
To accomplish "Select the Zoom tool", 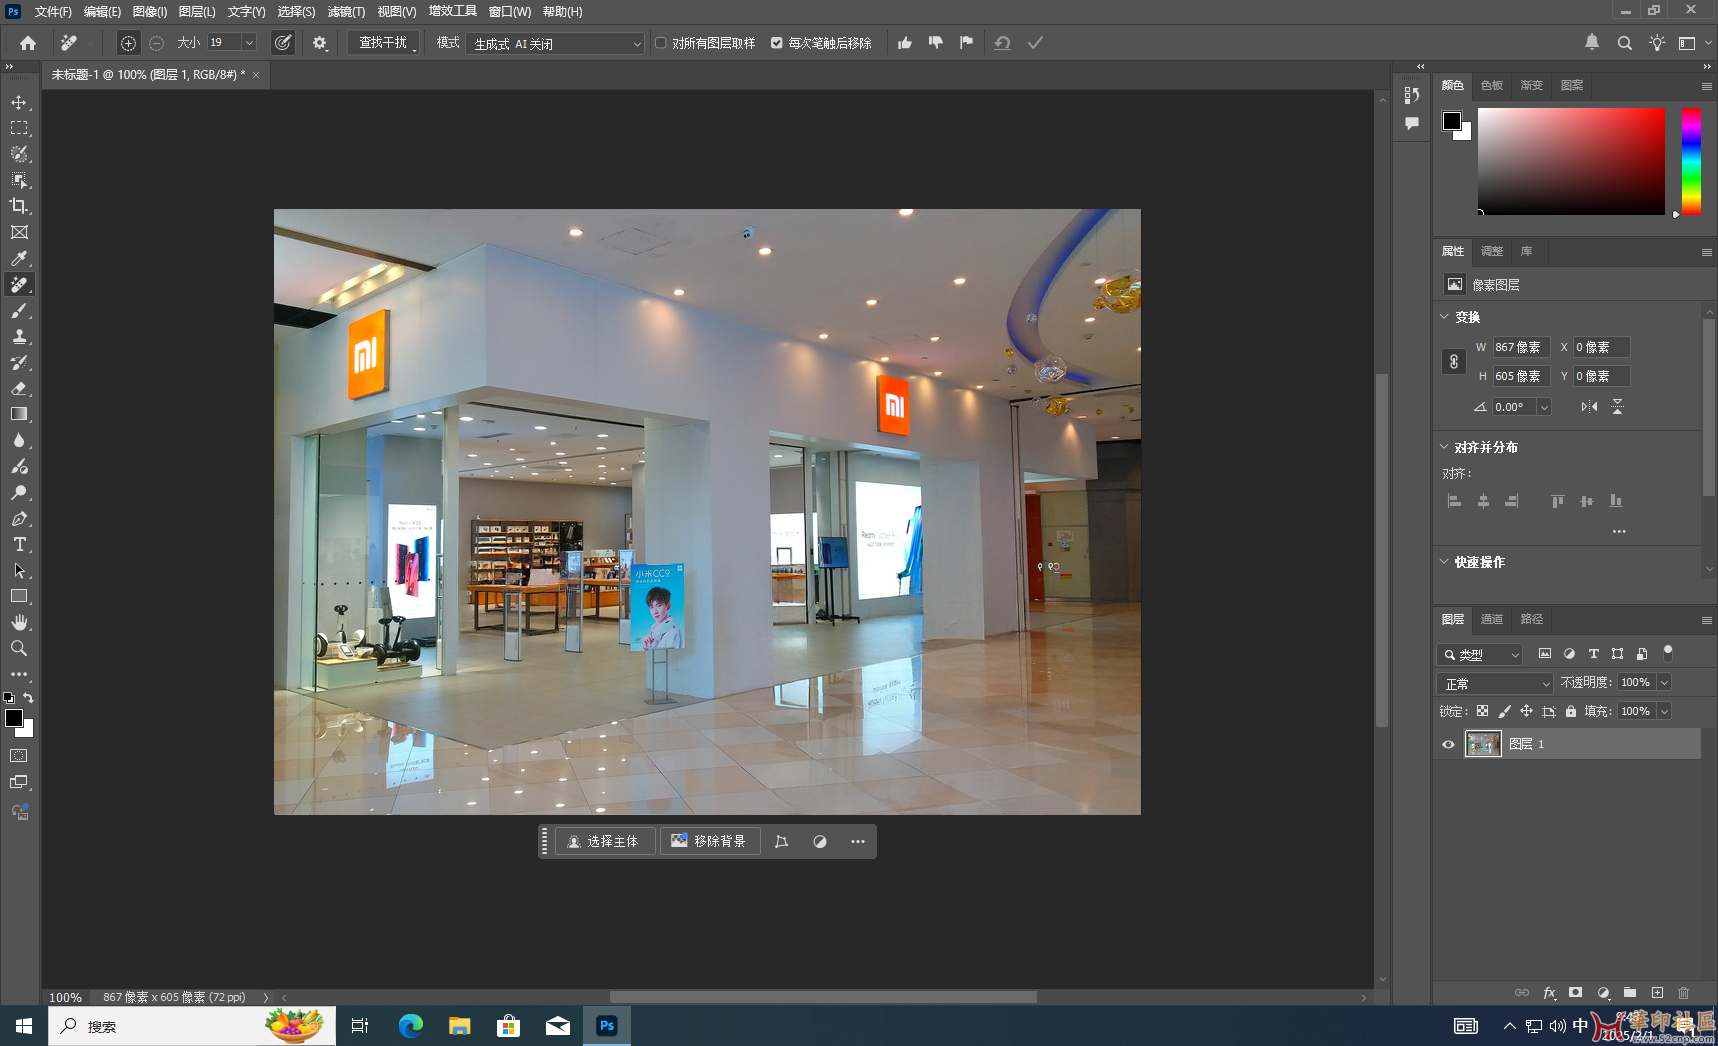I will [19, 648].
